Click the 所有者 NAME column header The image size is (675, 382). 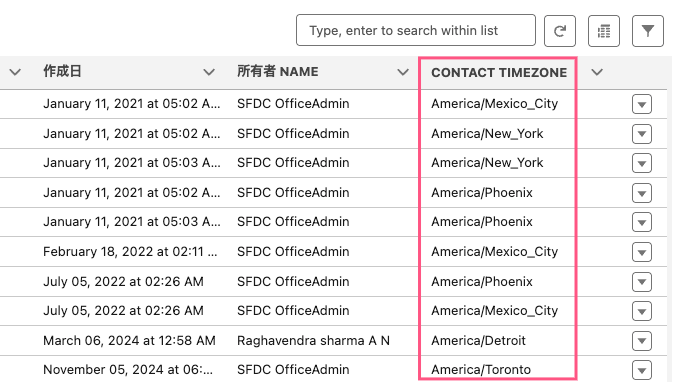278,71
